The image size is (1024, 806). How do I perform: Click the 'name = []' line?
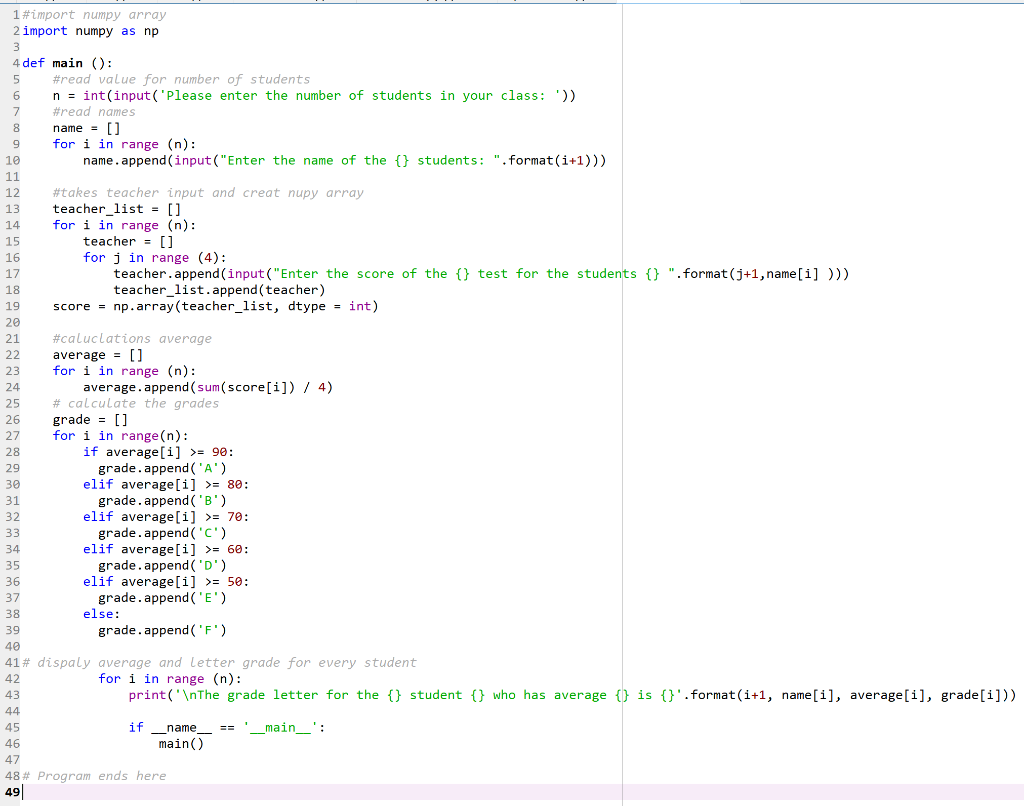[86, 128]
